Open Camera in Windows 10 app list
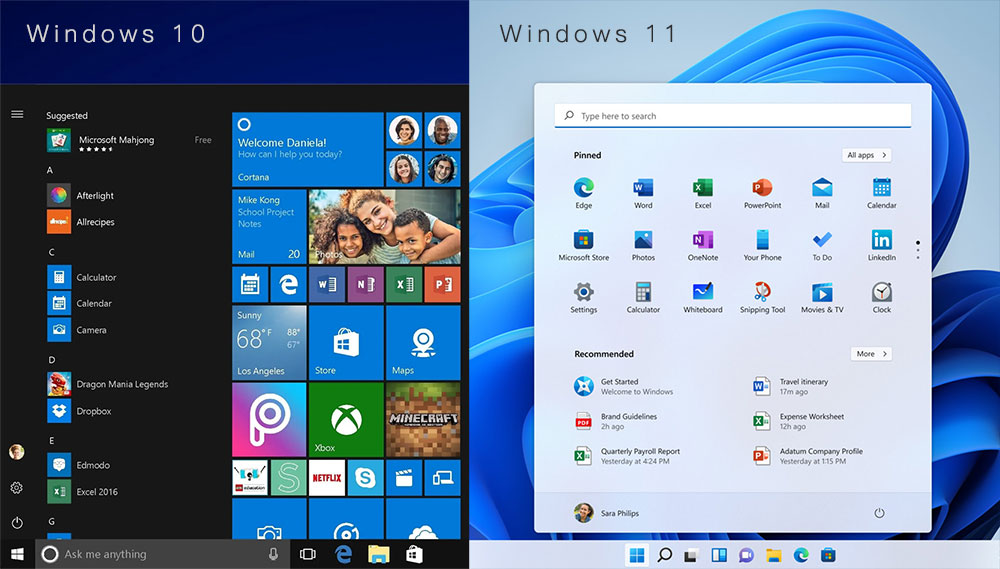This screenshot has height=569, width=1000. 77,330
